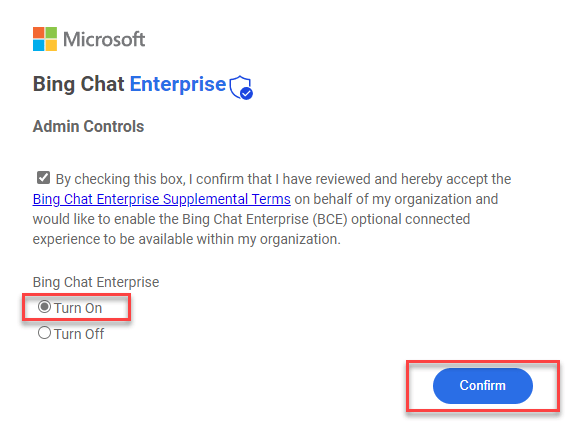Click the Confirm button
Viewport: 576px width, 440px height.
click(x=483, y=386)
